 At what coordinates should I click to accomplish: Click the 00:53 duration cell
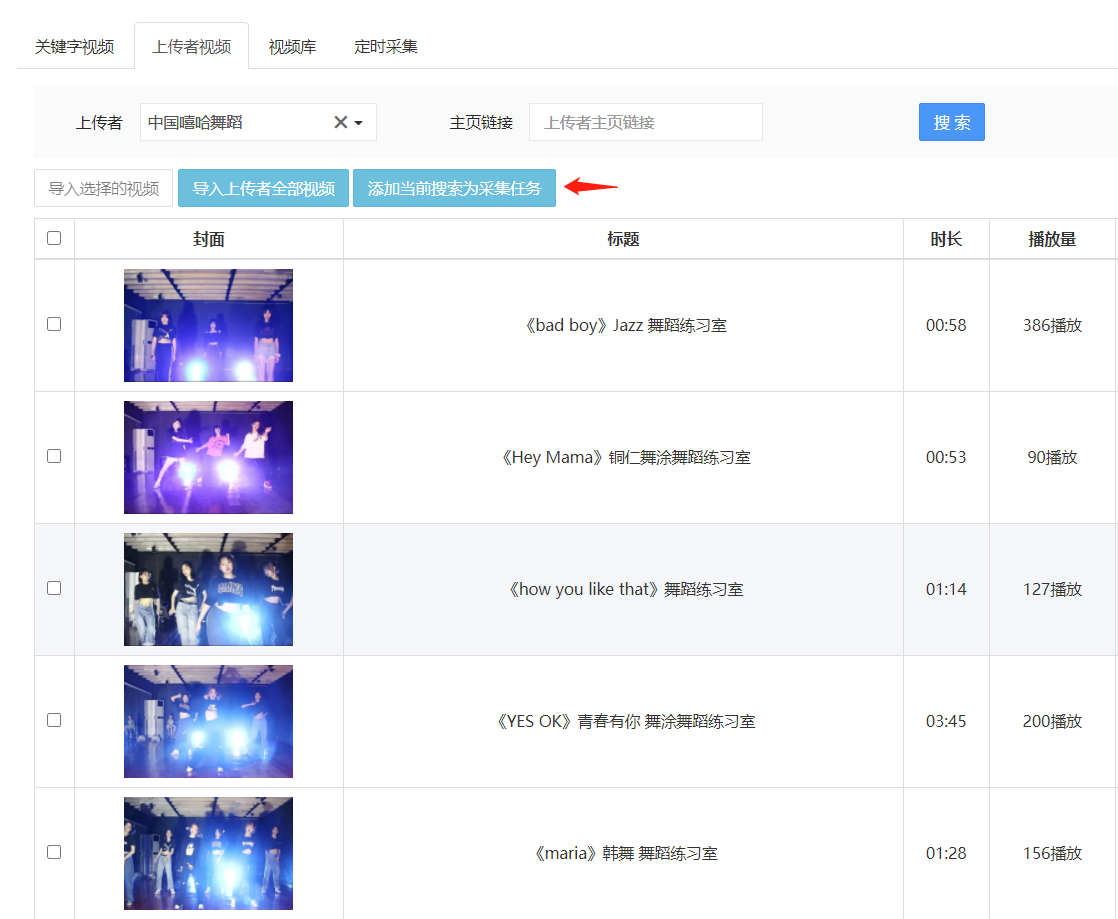coord(946,457)
